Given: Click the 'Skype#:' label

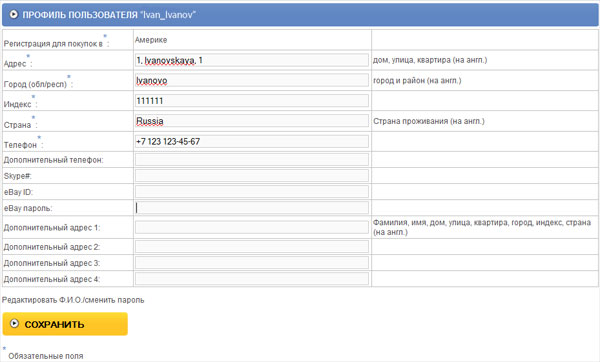Looking at the screenshot, I should coord(18,176).
